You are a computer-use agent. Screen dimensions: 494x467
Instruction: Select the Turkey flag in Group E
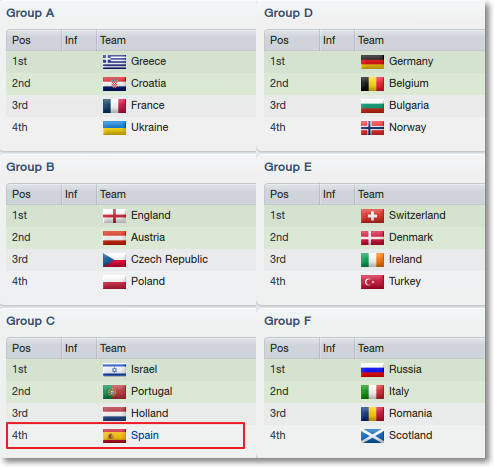[372, 282]
